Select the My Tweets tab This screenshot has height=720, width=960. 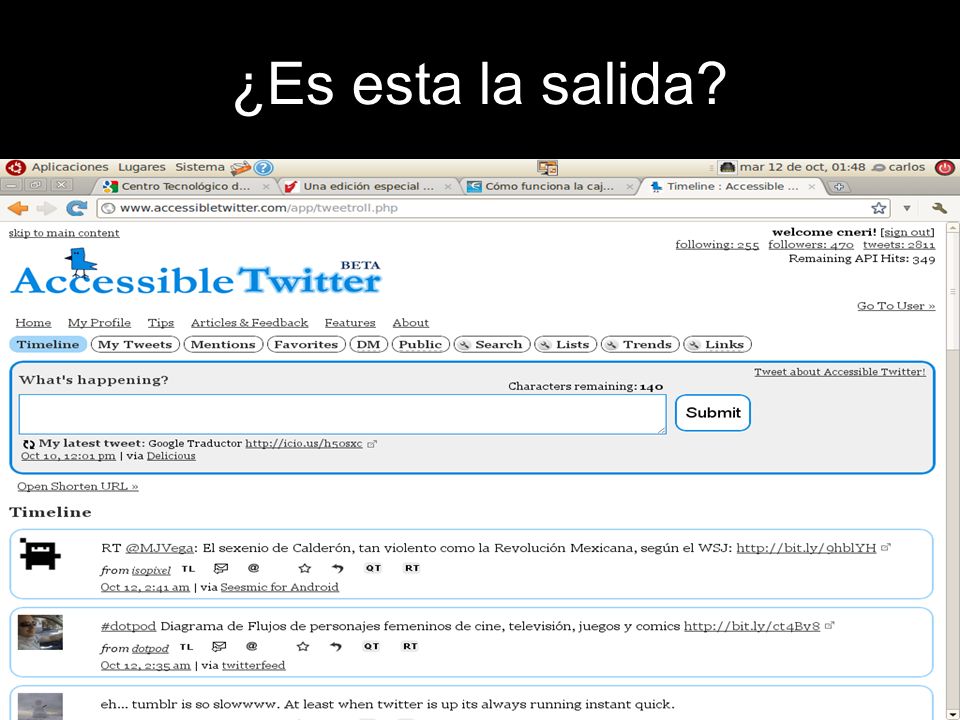pos(135,344)
